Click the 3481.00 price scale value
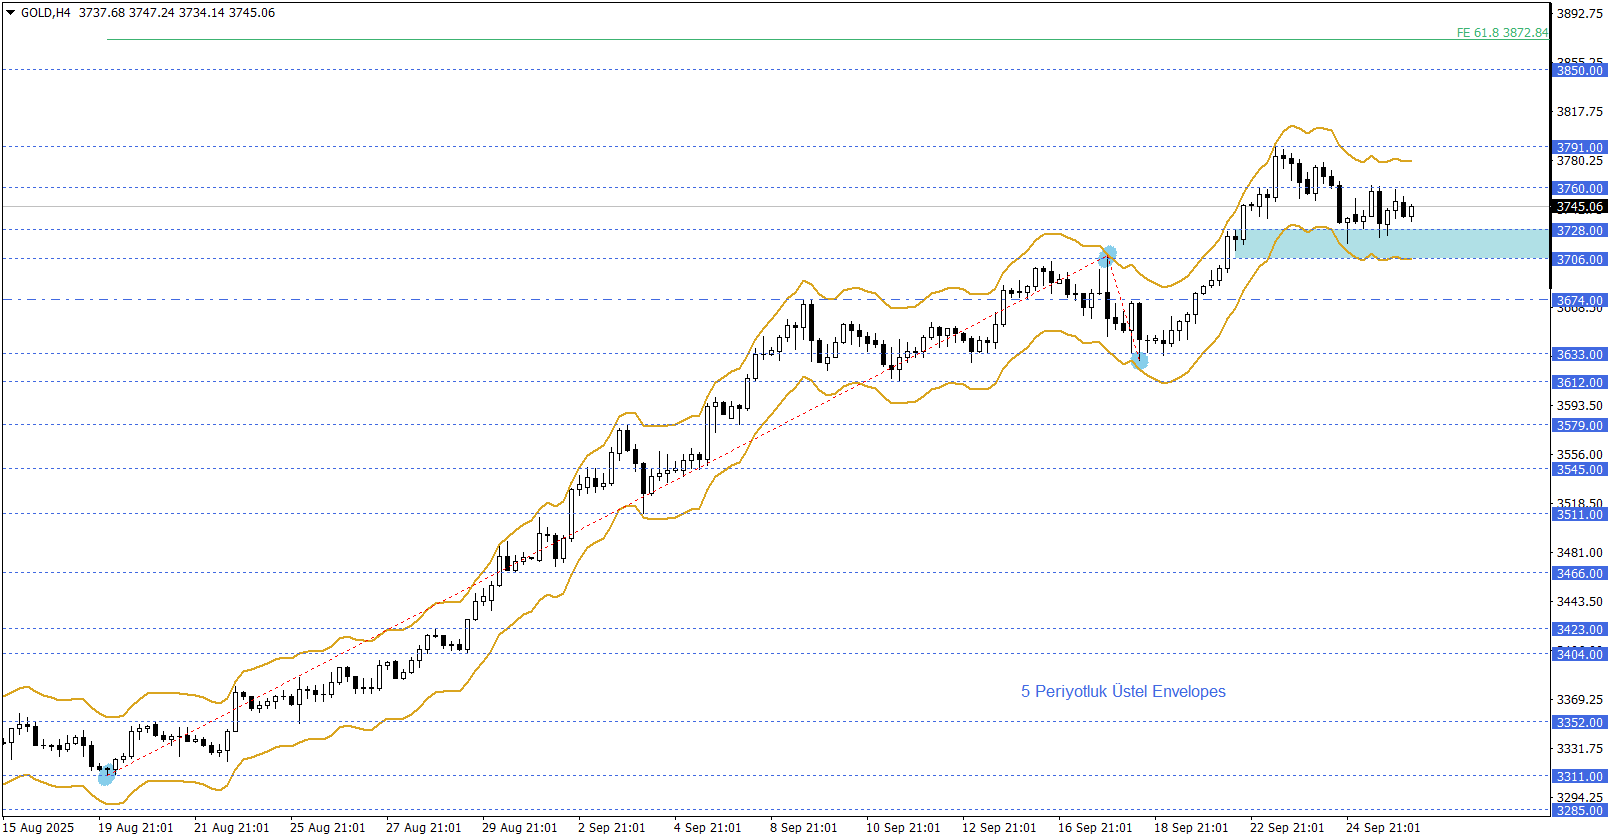Image resolution: width=1614 pixels, height=840 pixels. [1580, 552]
